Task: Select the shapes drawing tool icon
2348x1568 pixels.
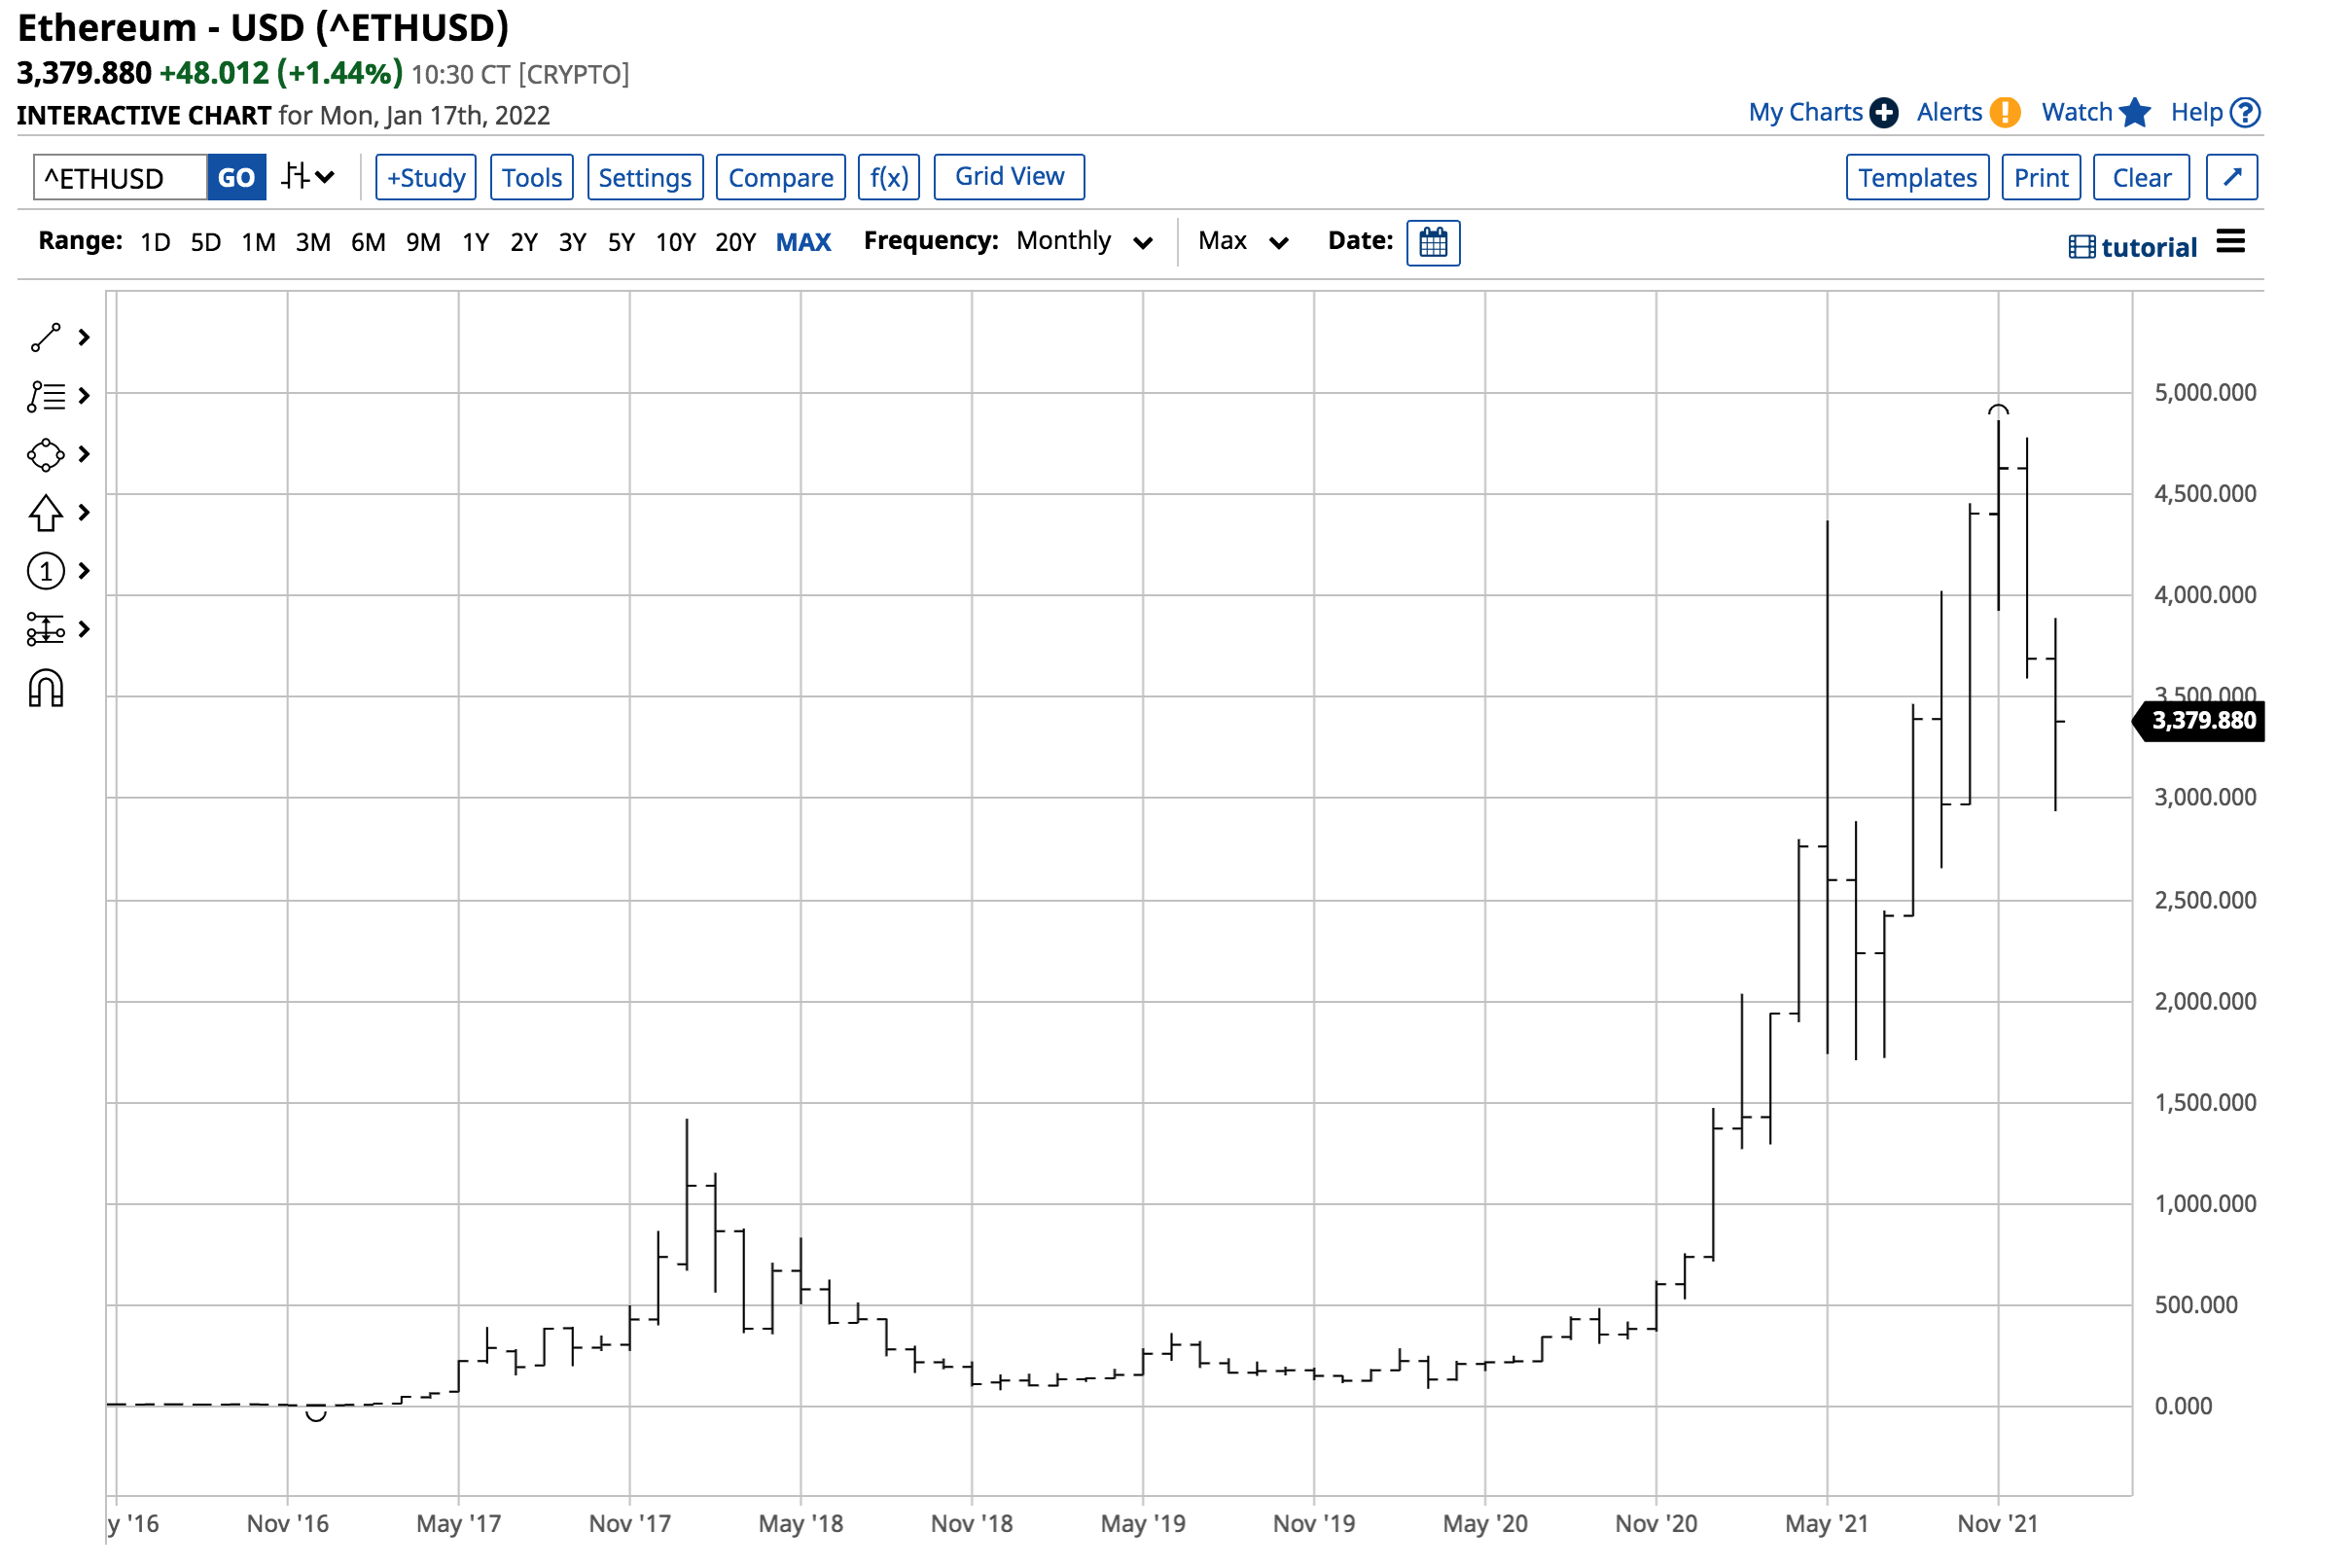Action: pyautogui.click(x=46, y=455)
